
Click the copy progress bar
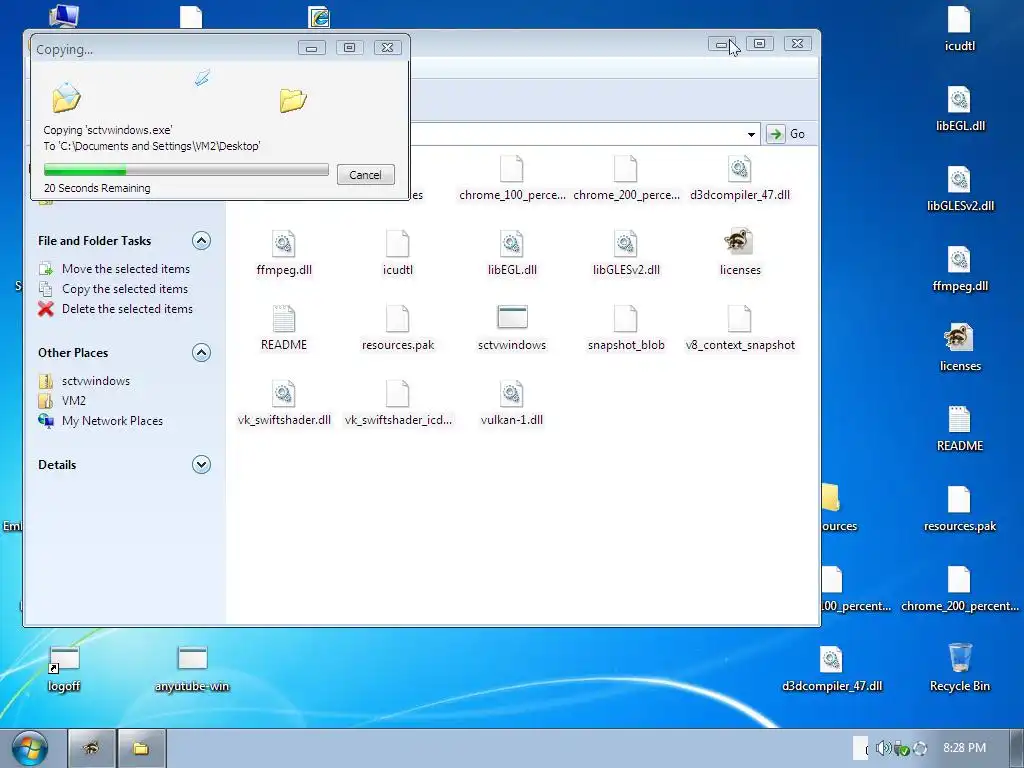point(186,170)
